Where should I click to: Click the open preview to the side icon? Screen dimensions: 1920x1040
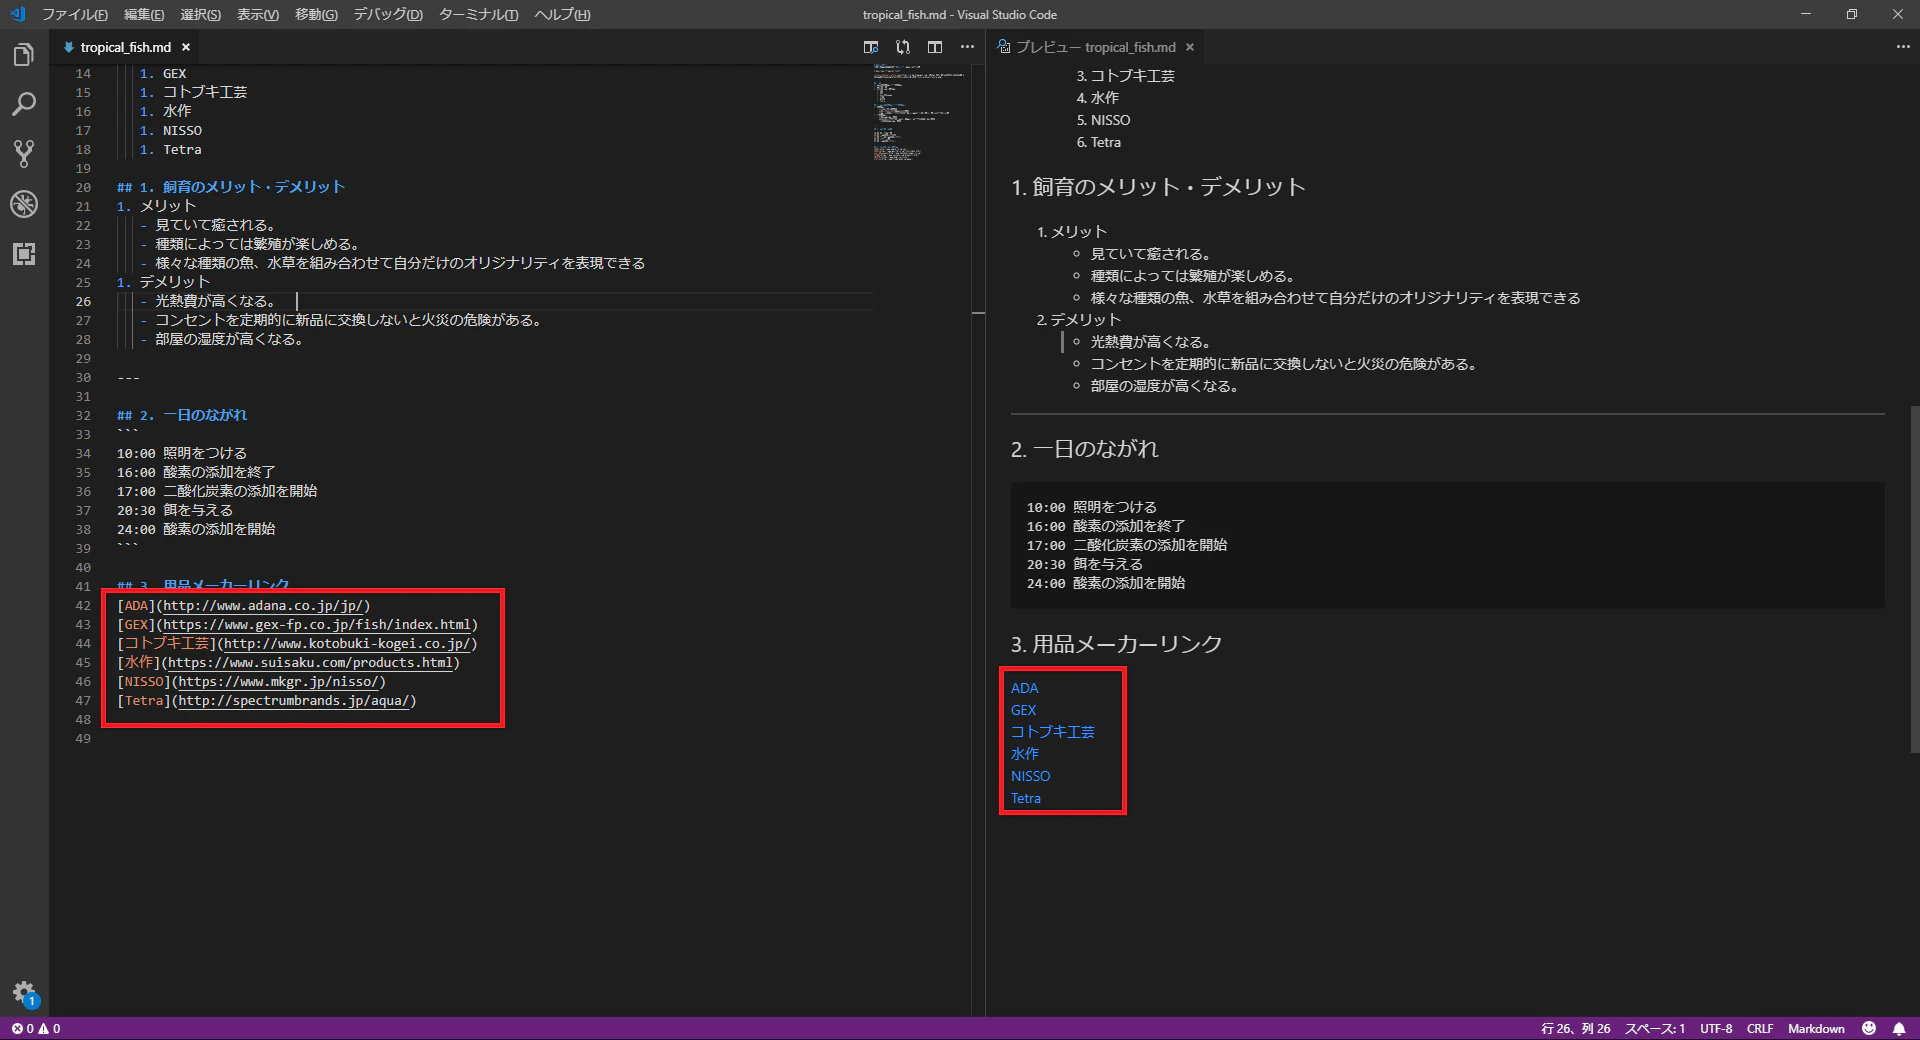click(x=871, y=47)
